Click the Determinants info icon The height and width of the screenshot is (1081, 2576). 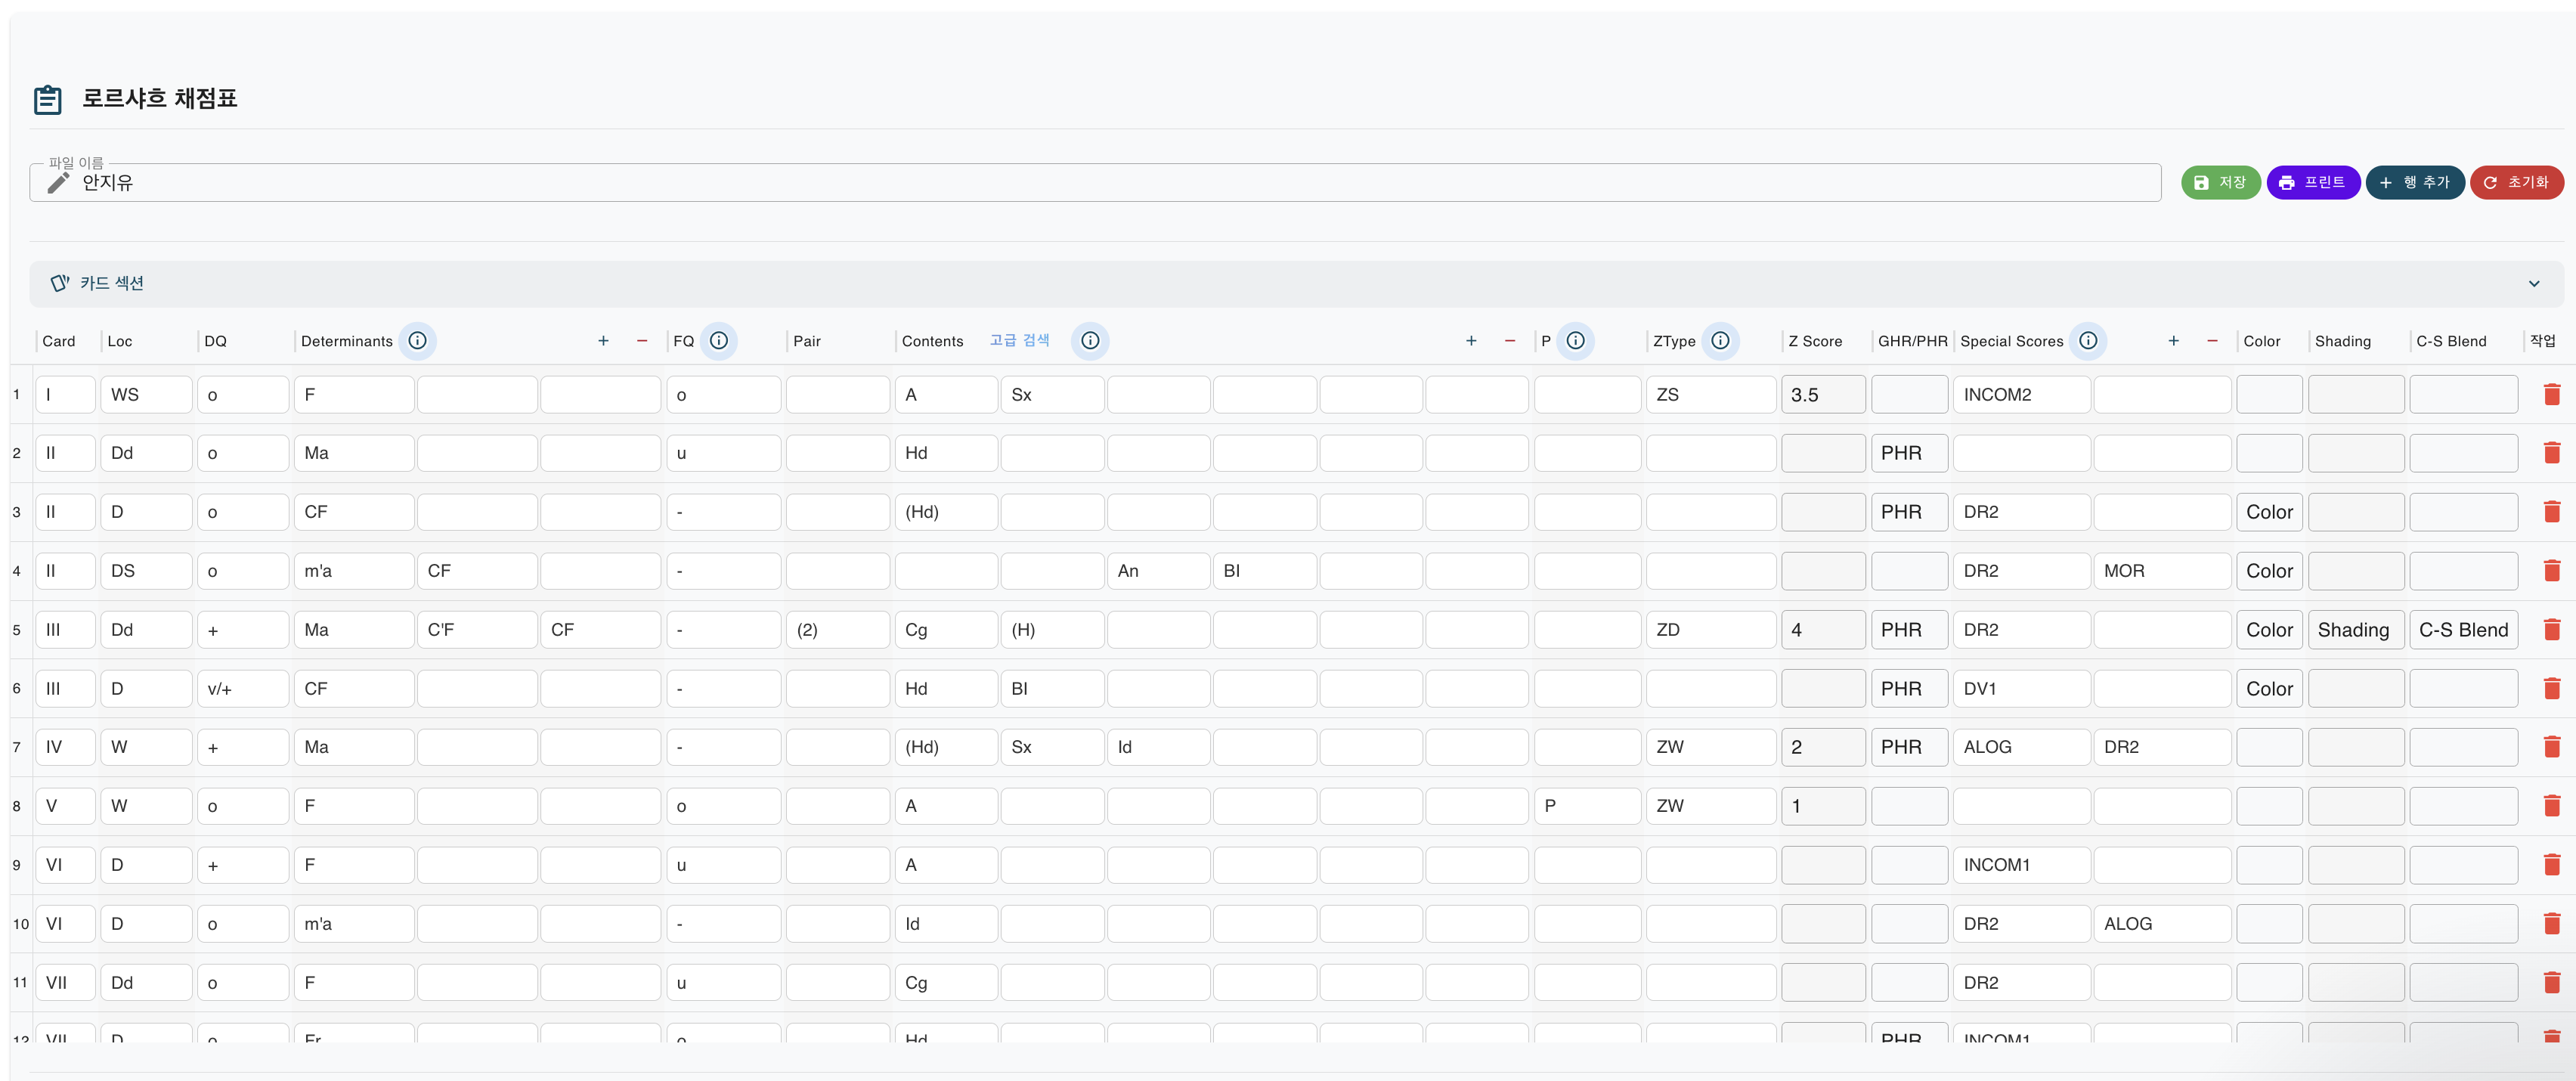click(417, 341)
